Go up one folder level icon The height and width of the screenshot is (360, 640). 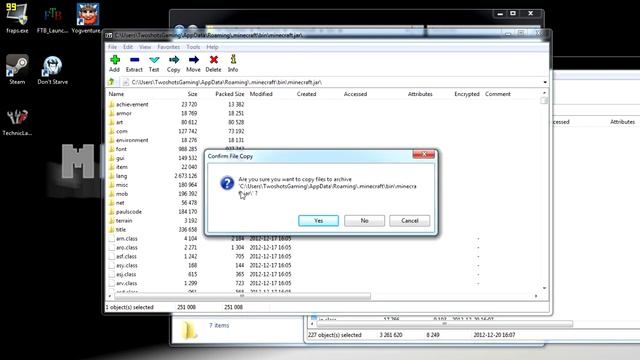[111, 82]
